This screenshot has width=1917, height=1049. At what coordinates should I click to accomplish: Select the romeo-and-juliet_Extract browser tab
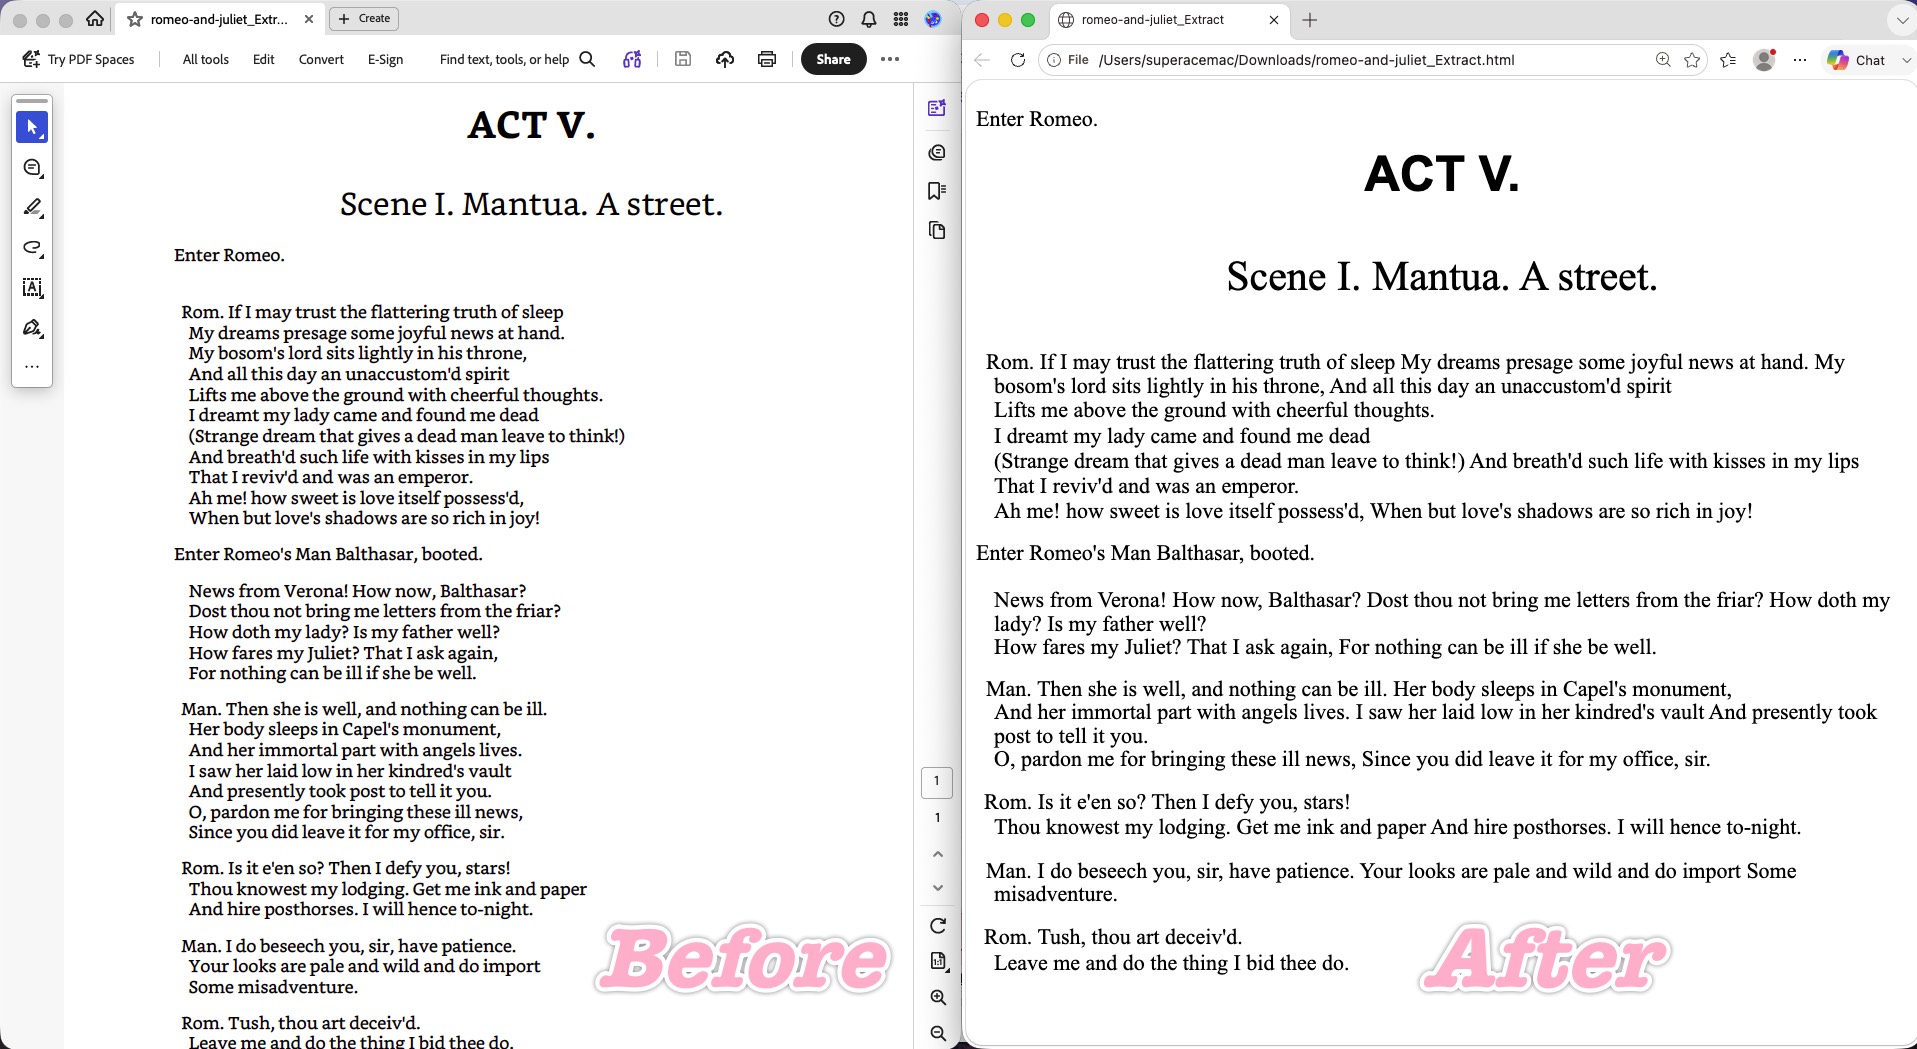(x=1168, y=20)
